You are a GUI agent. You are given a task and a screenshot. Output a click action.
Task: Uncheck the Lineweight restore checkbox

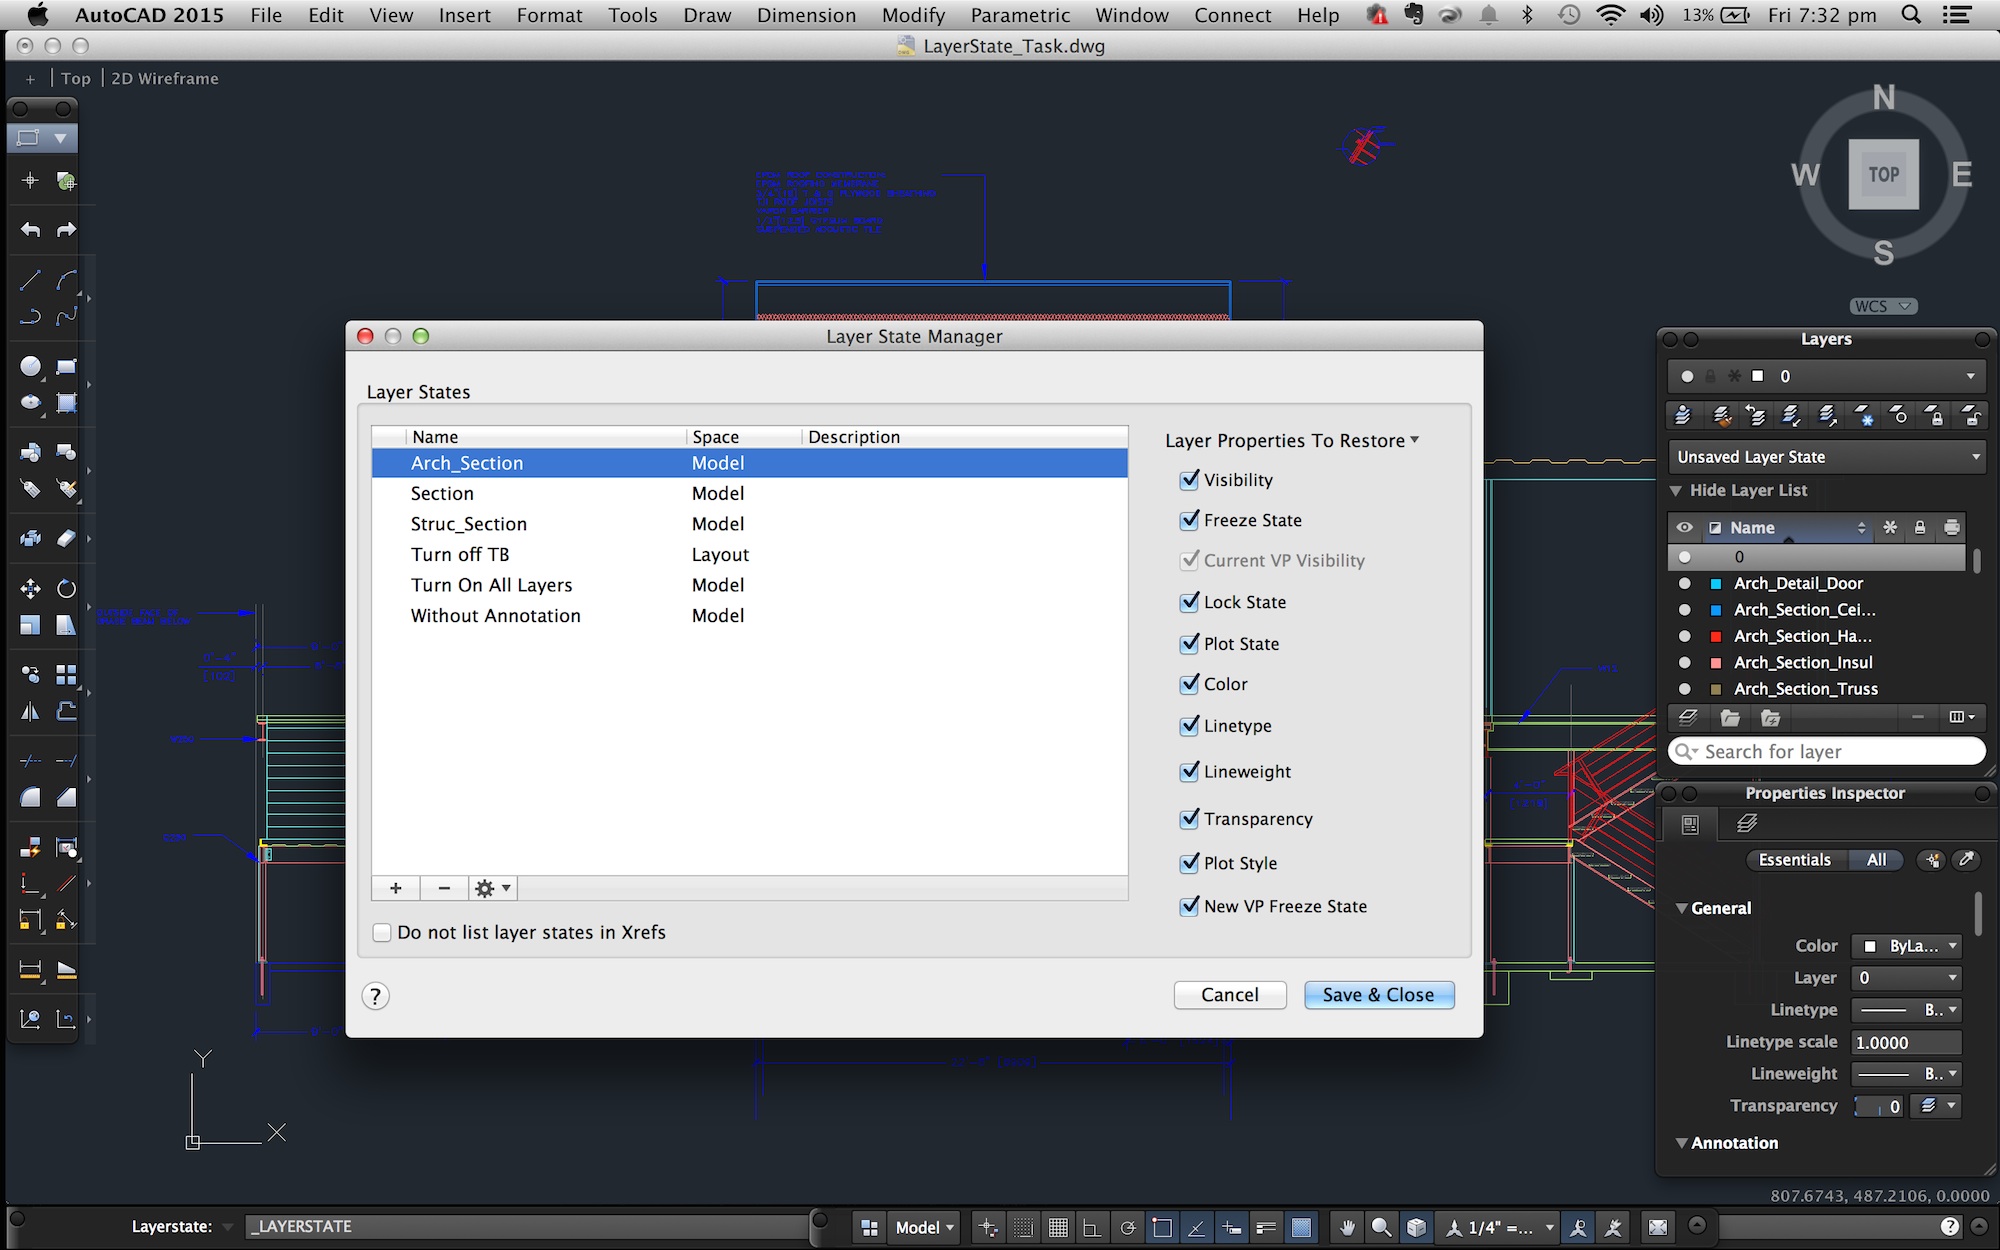tap(1189, 771)
